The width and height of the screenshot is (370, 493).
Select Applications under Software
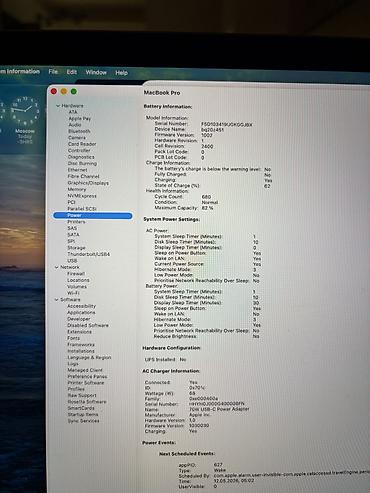pyautogui.click(x=81, y=313)
